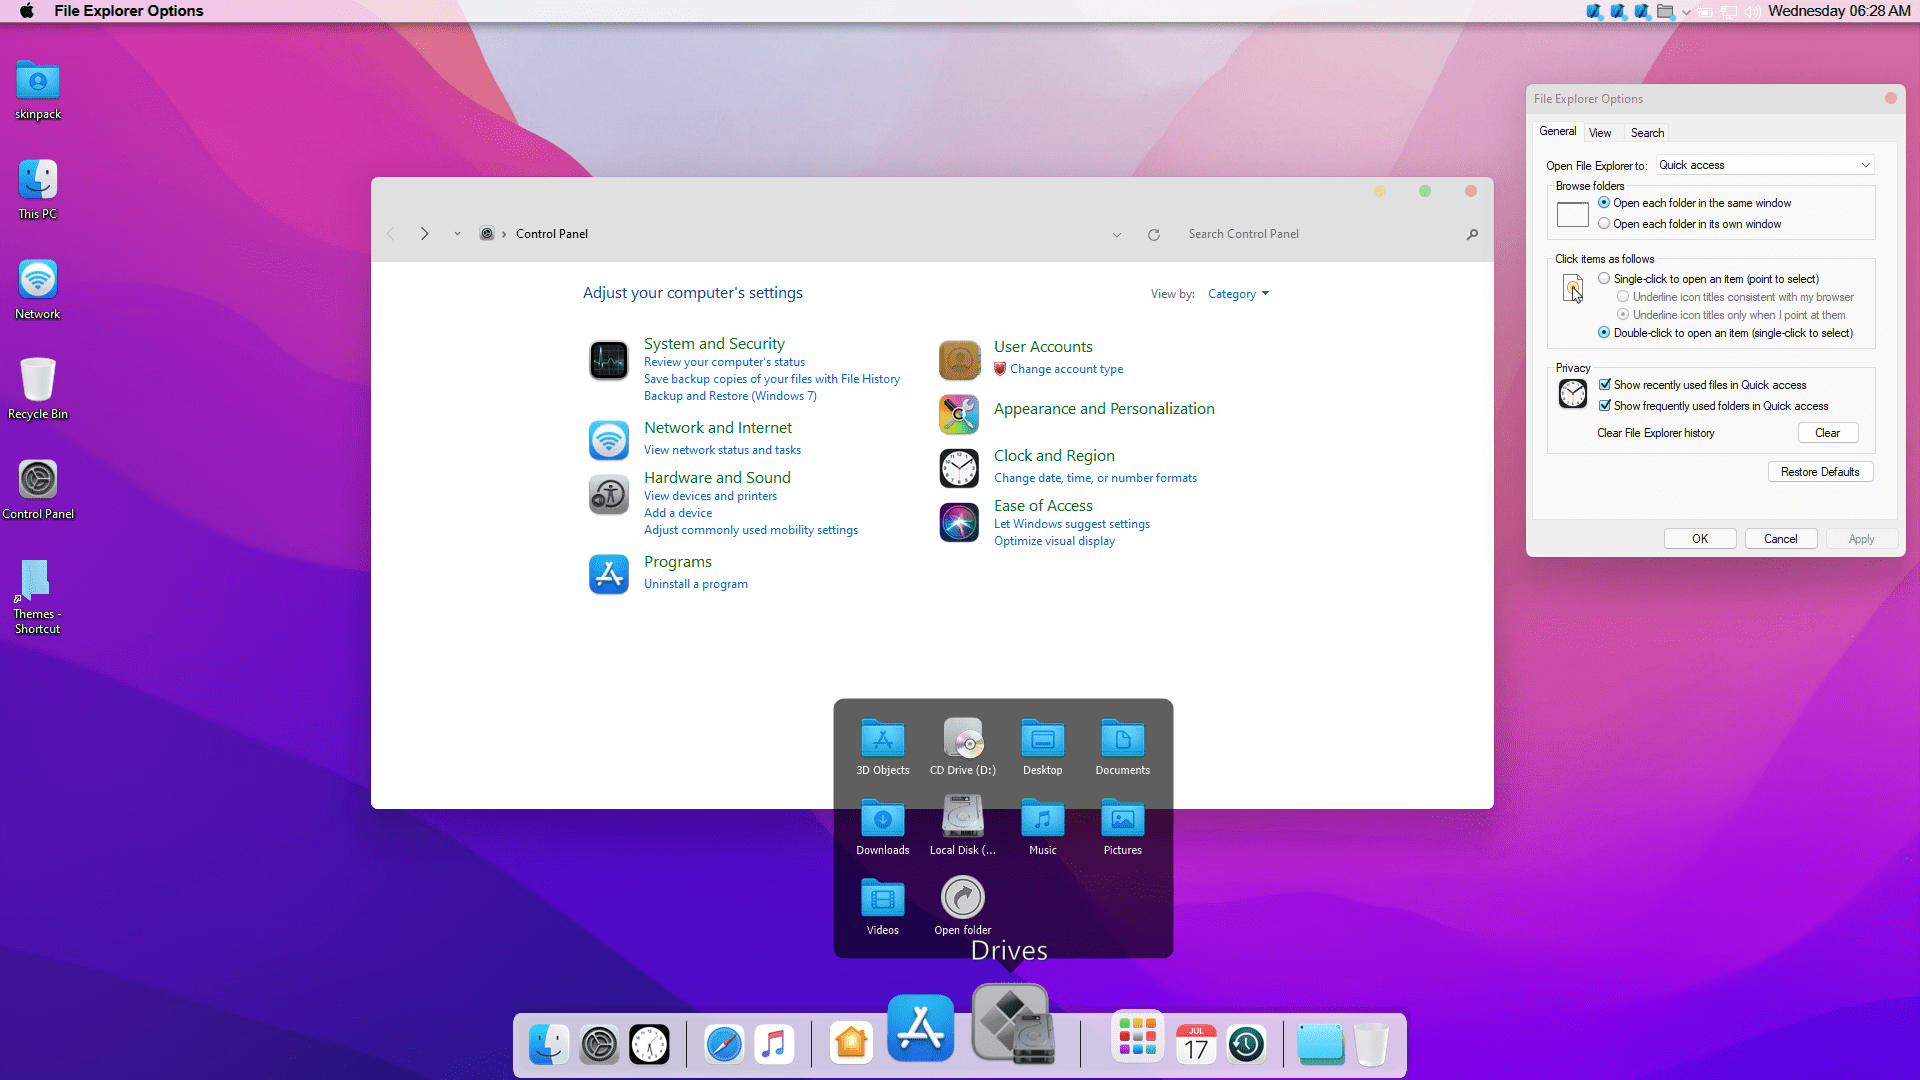Select Double-click to open an item radio button
This screenshot has height=1080, width=1920.
click(x=1604, y=332)
